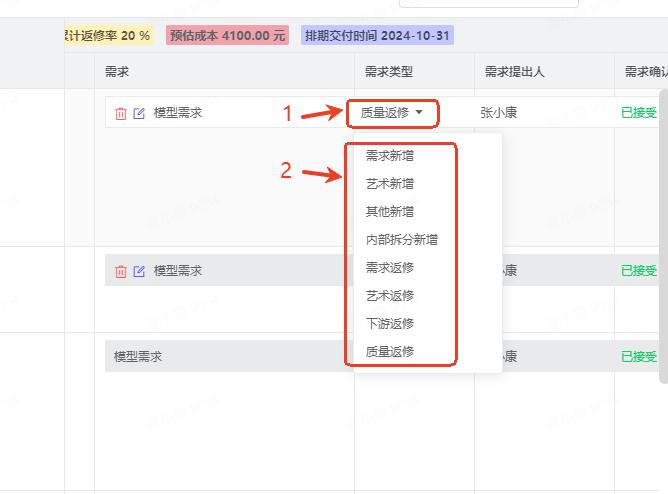This screenshot has width=668, height=494.
Task: Choose 艺术新增 option
Action: [x=390, y=184]
